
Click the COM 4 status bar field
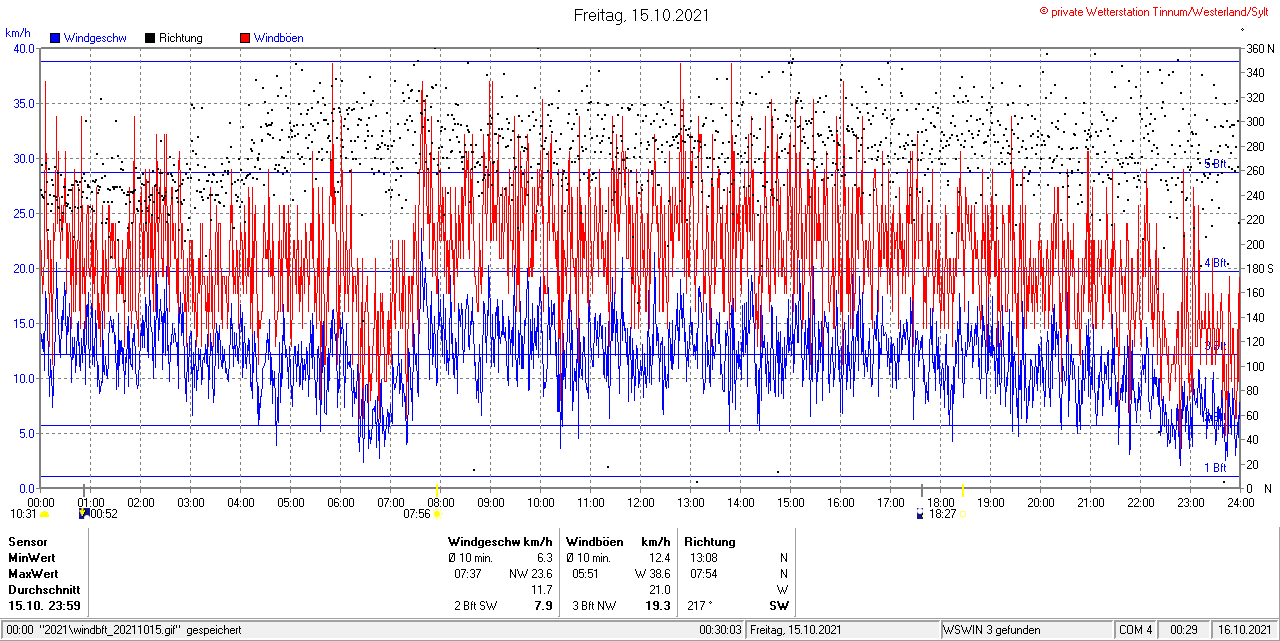(1136, 630)
